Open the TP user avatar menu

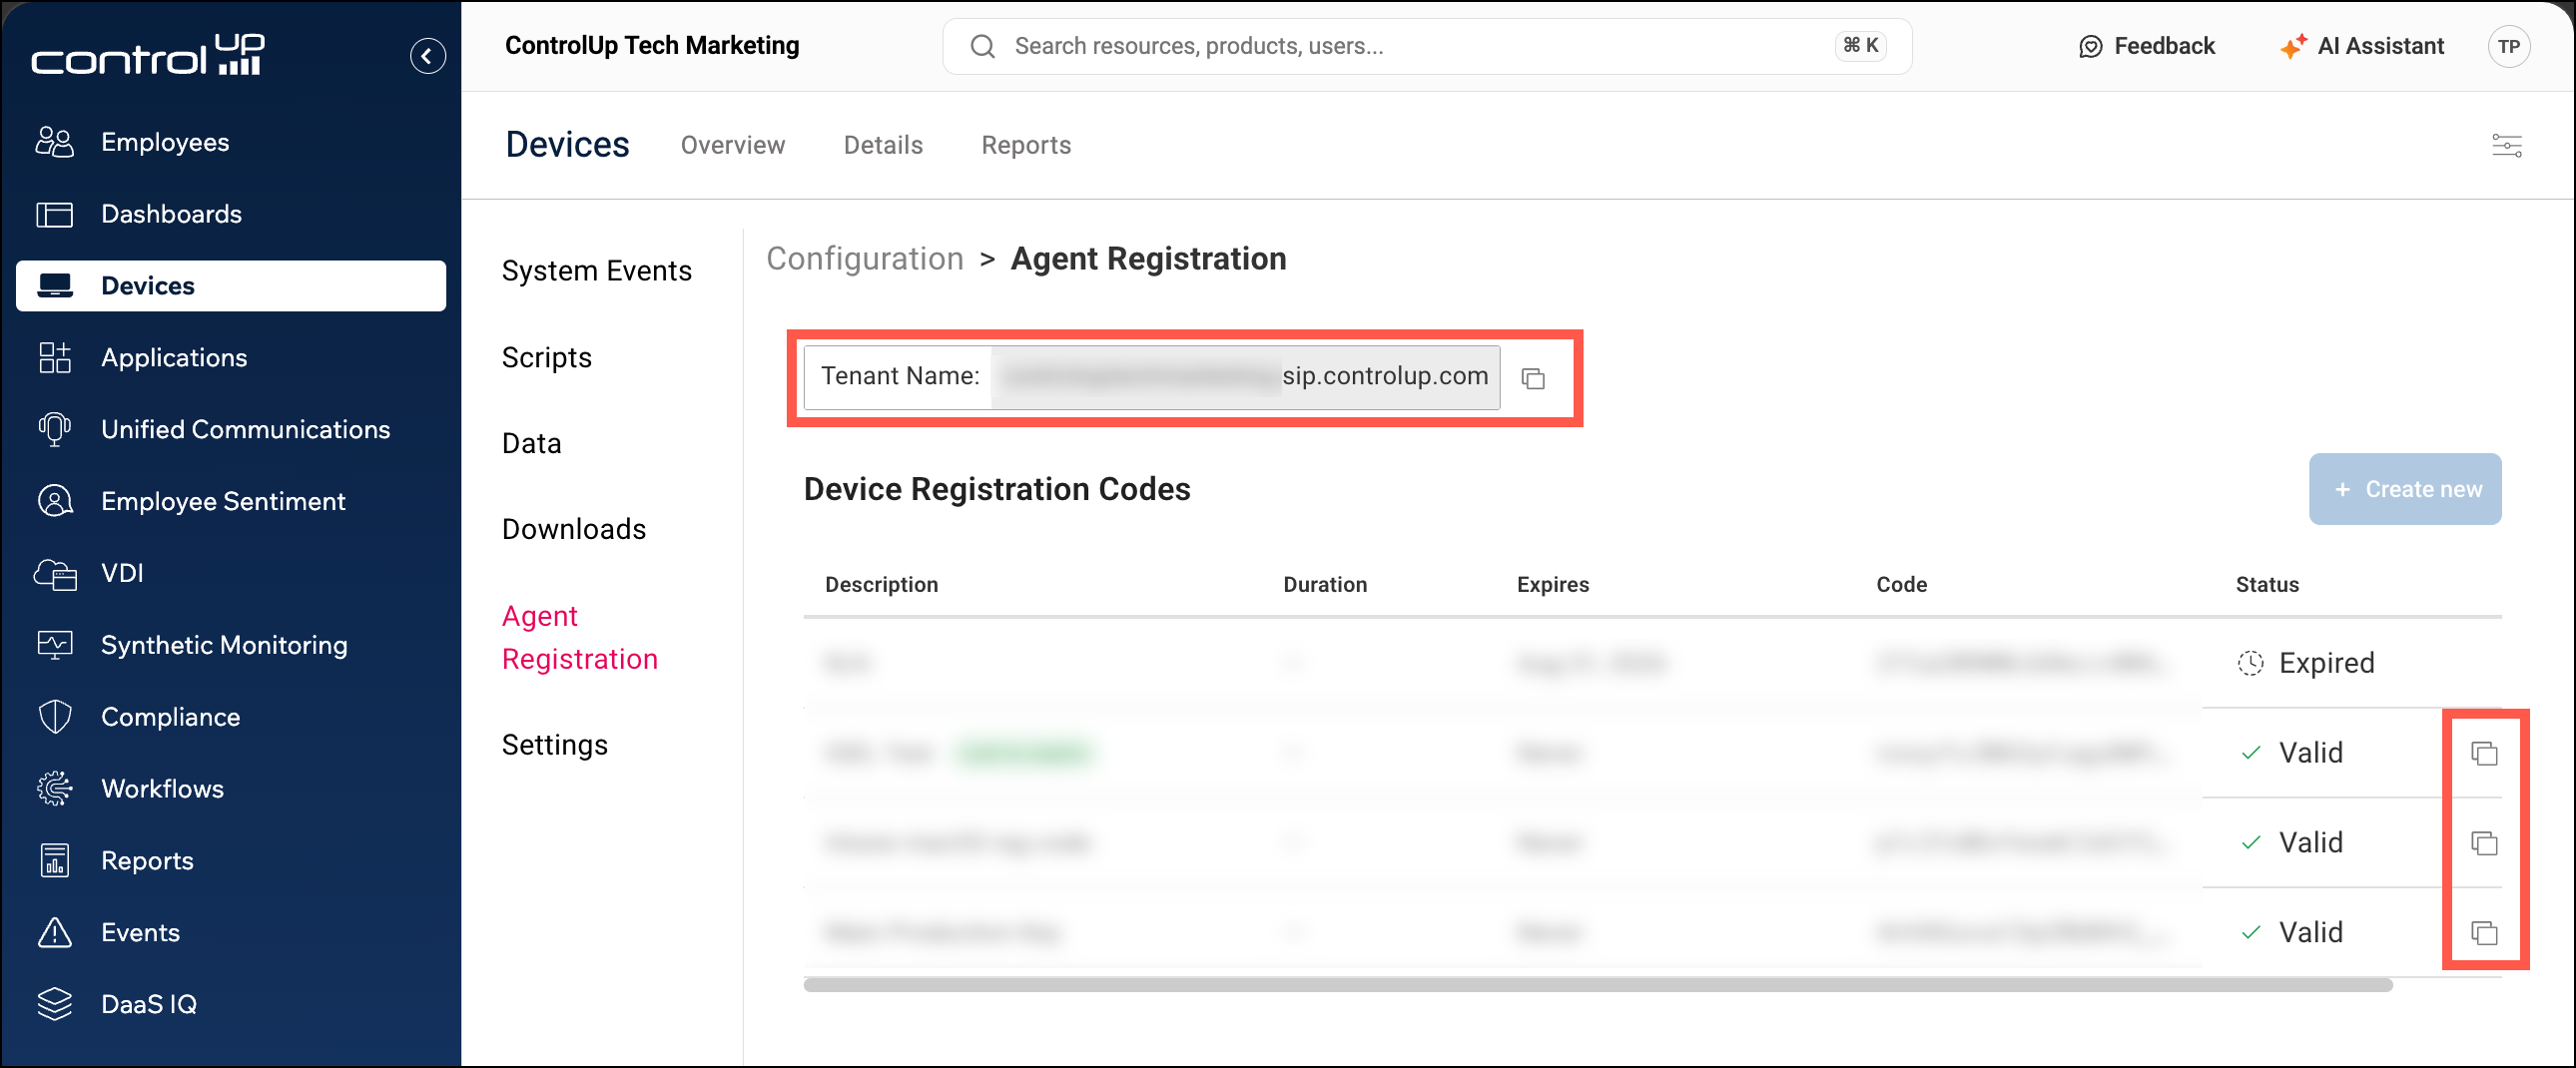[x=2508, y=46]
